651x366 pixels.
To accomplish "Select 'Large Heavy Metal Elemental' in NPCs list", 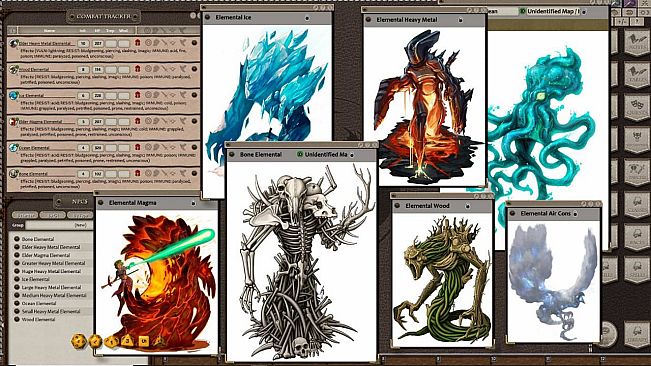I will 51,287.
